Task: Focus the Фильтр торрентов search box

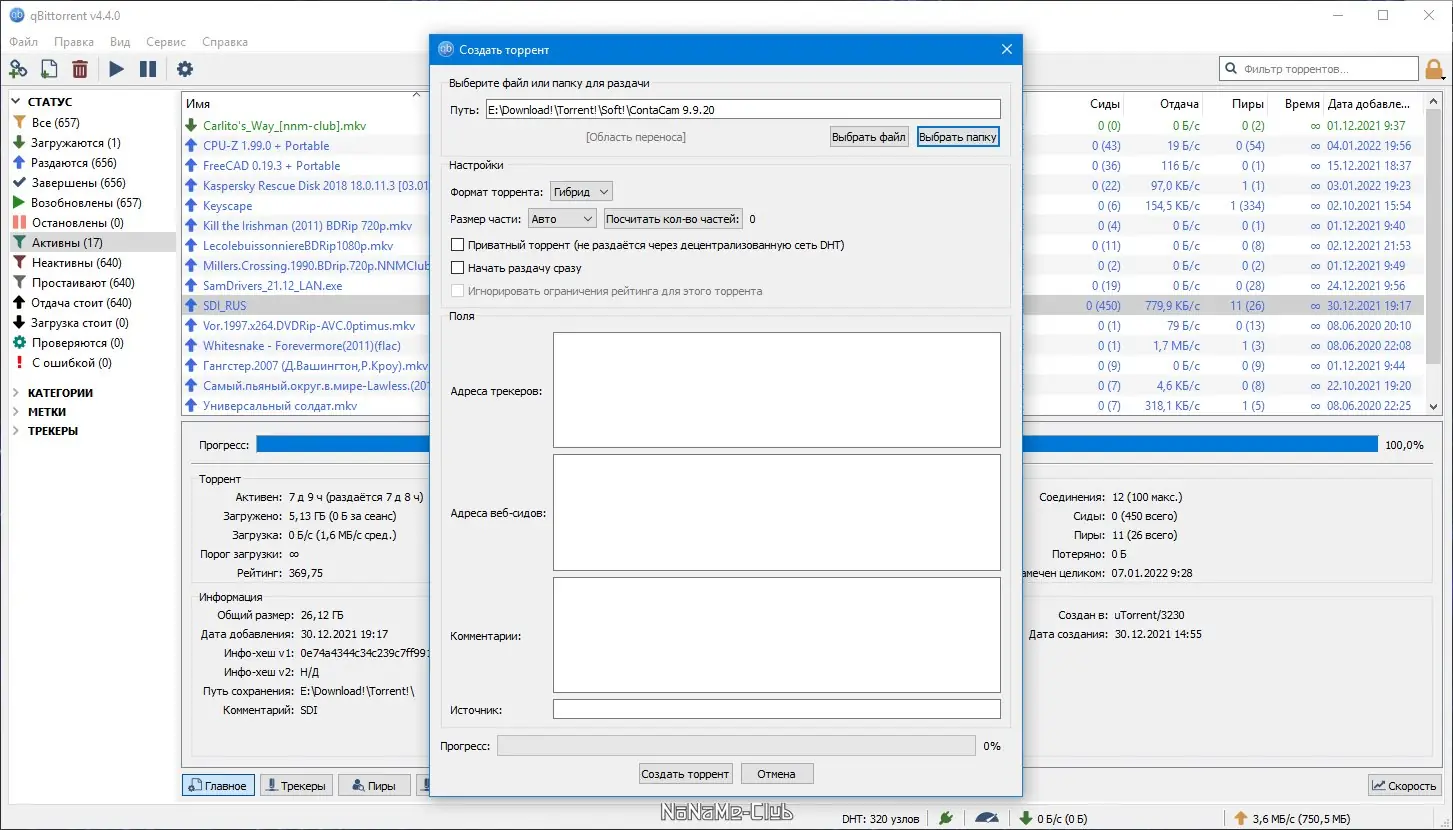Action: 1319,69
